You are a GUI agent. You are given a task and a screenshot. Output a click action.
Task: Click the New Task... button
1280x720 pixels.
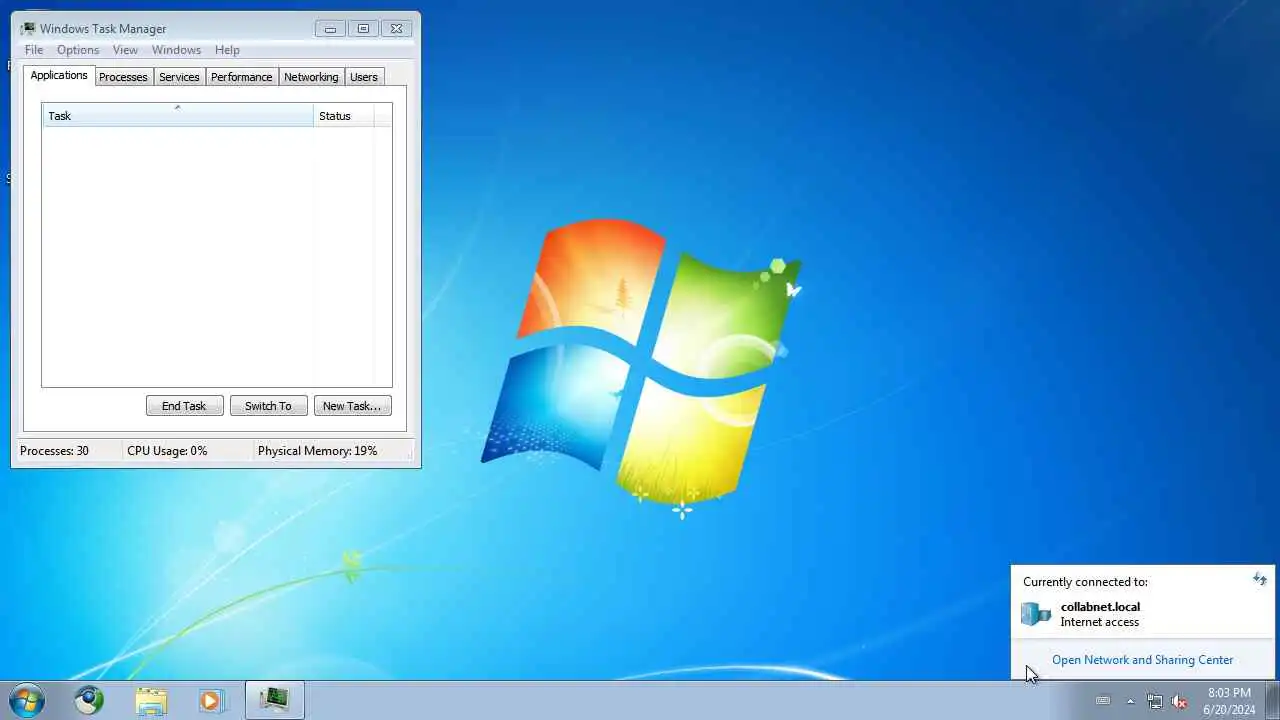click(x=352, y=405)
